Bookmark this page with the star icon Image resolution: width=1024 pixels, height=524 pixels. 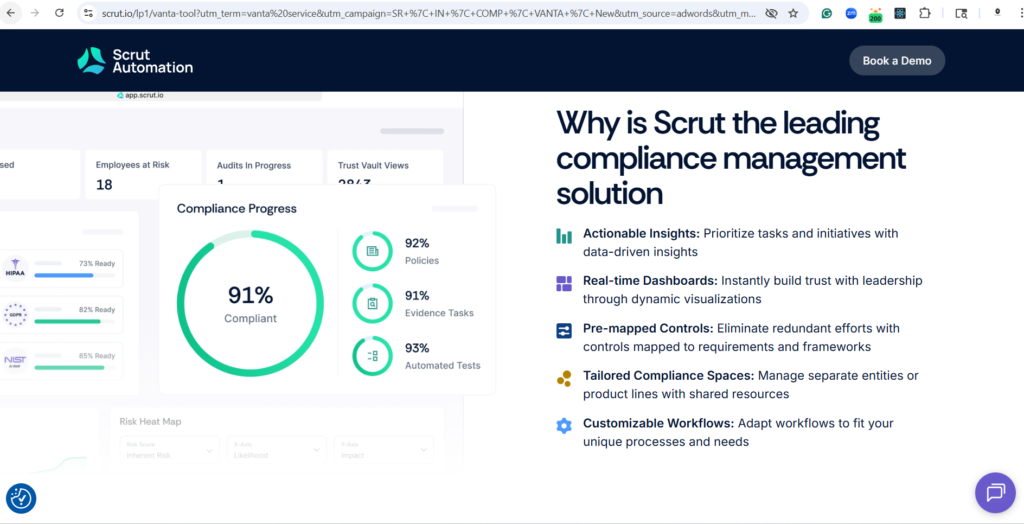793,14
